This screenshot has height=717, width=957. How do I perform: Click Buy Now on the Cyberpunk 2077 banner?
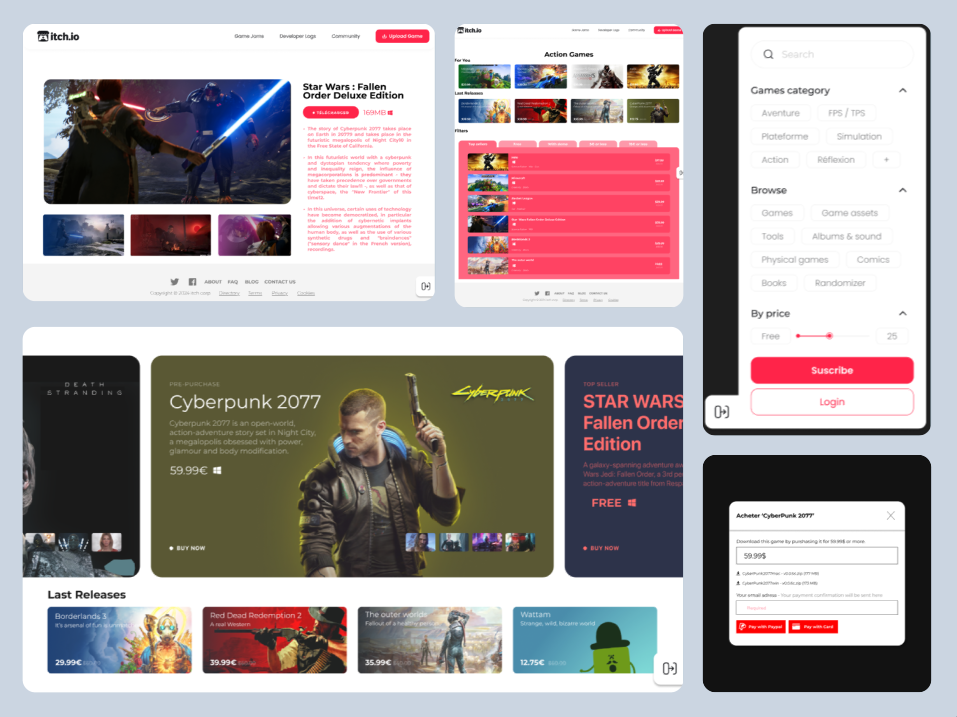pyautogui.click(x=187, y=548)
